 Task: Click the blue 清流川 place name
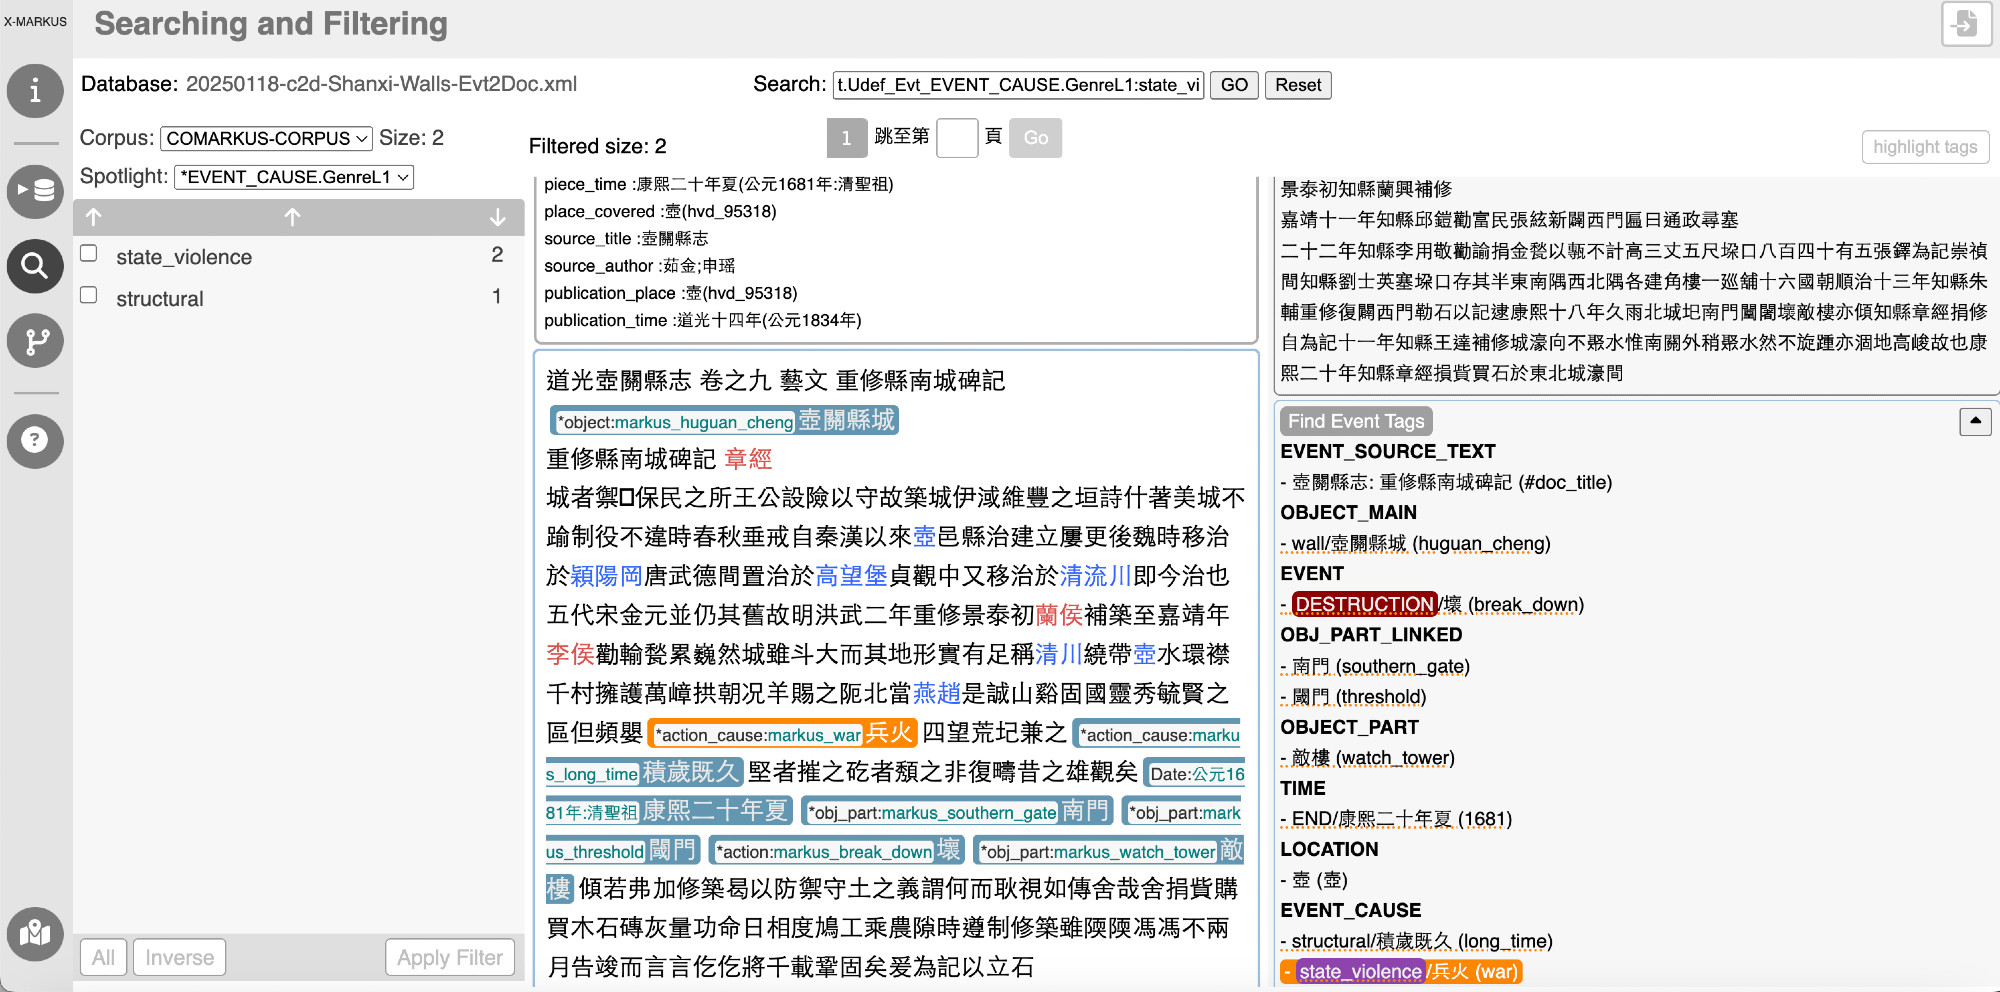[x=1096, y=576]
